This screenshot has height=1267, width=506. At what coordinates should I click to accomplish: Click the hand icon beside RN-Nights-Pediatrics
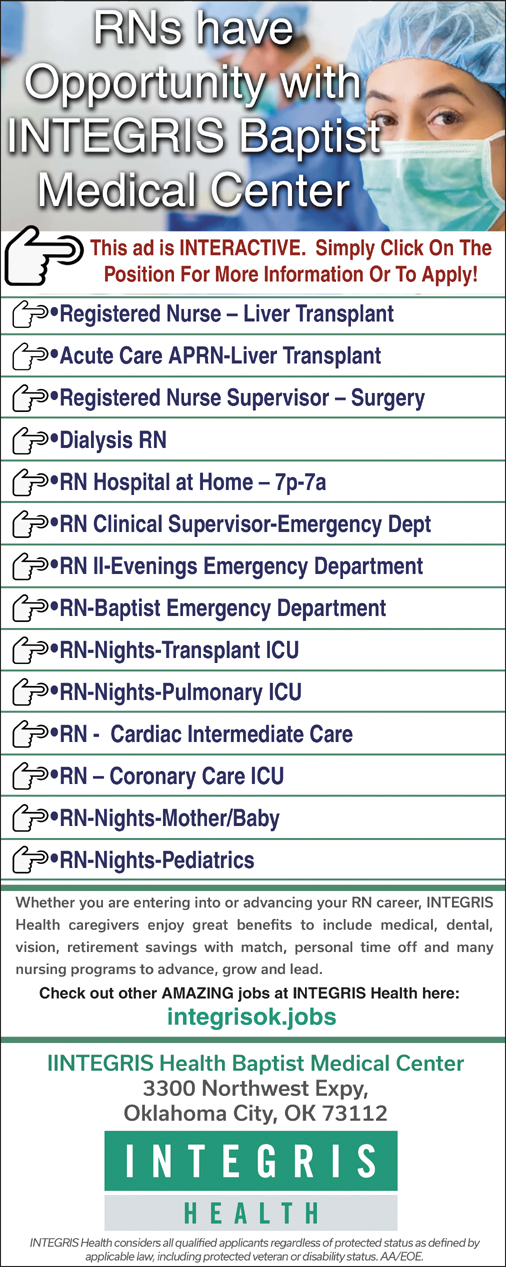click(30, 860)
